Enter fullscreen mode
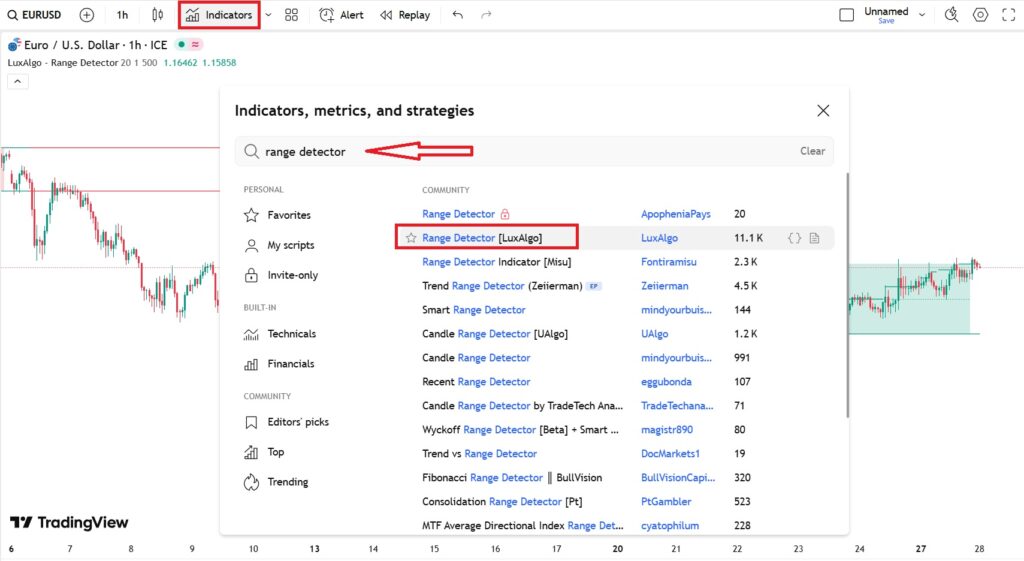 1008,15
